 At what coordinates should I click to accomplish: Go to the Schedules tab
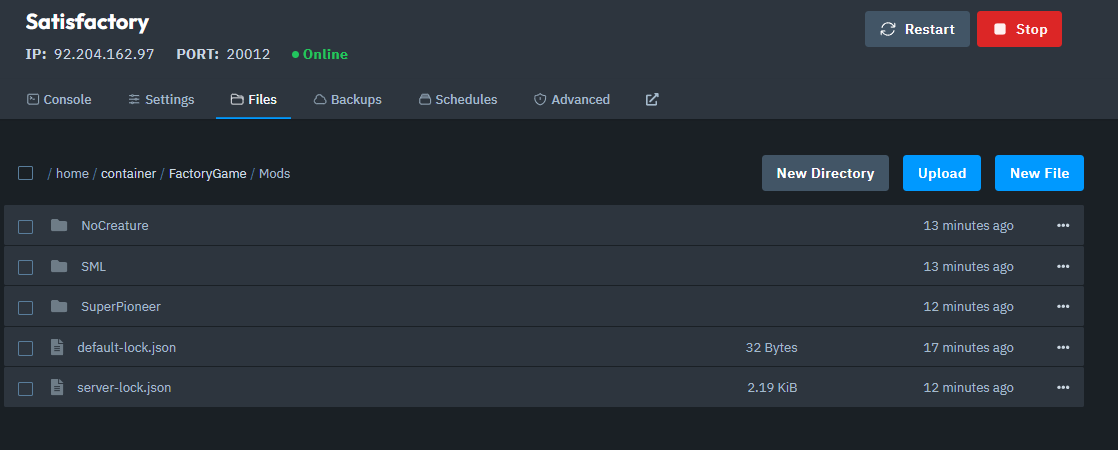click(458, 100)
